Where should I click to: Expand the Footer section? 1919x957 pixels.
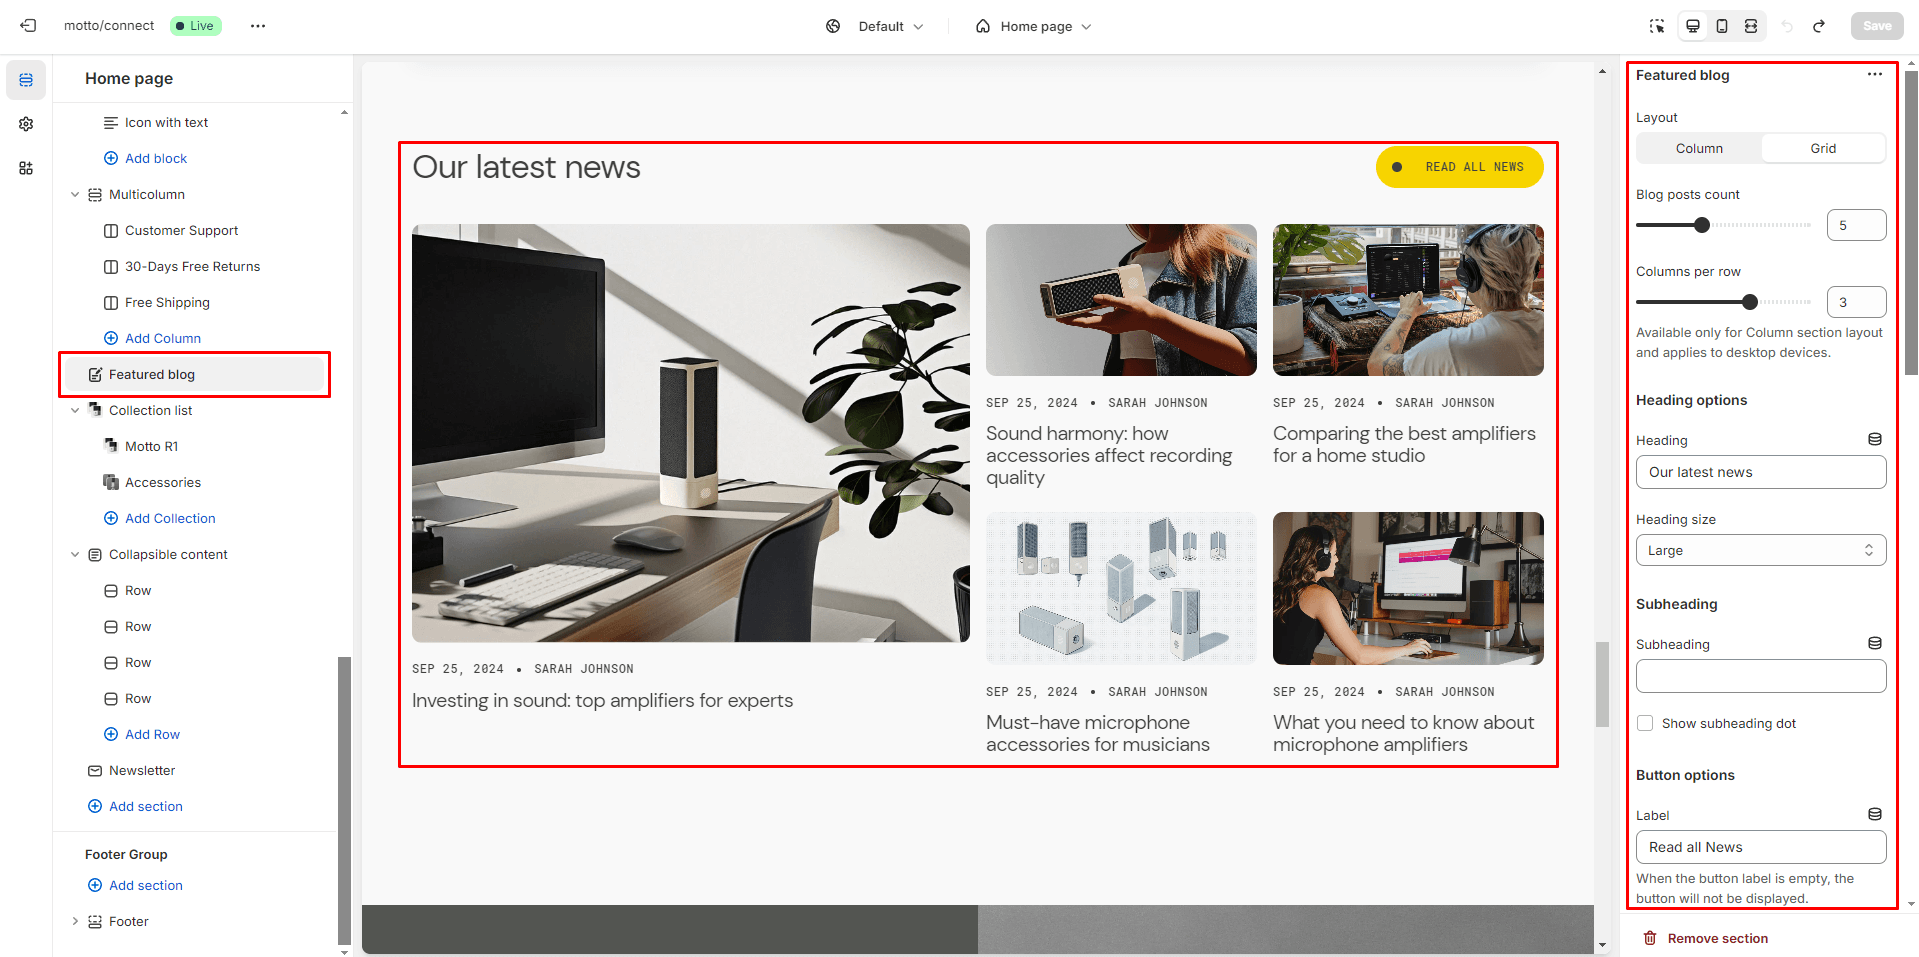[x=75, y=921]
